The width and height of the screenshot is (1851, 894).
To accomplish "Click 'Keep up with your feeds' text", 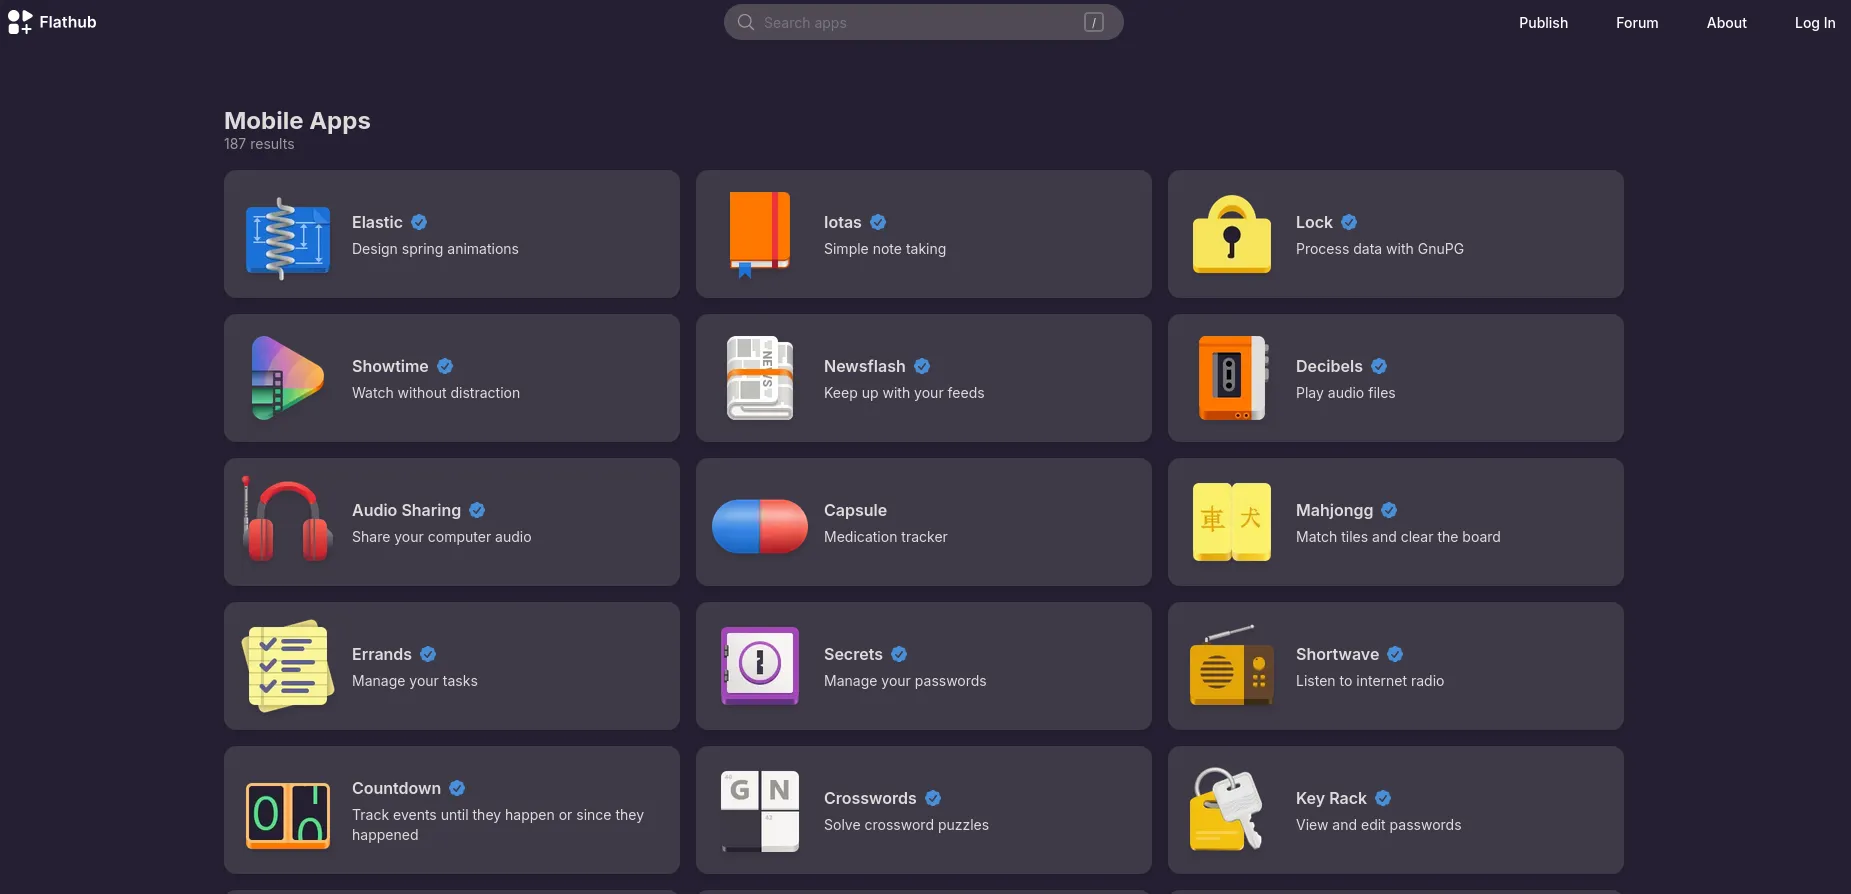I will pos(904,393).
